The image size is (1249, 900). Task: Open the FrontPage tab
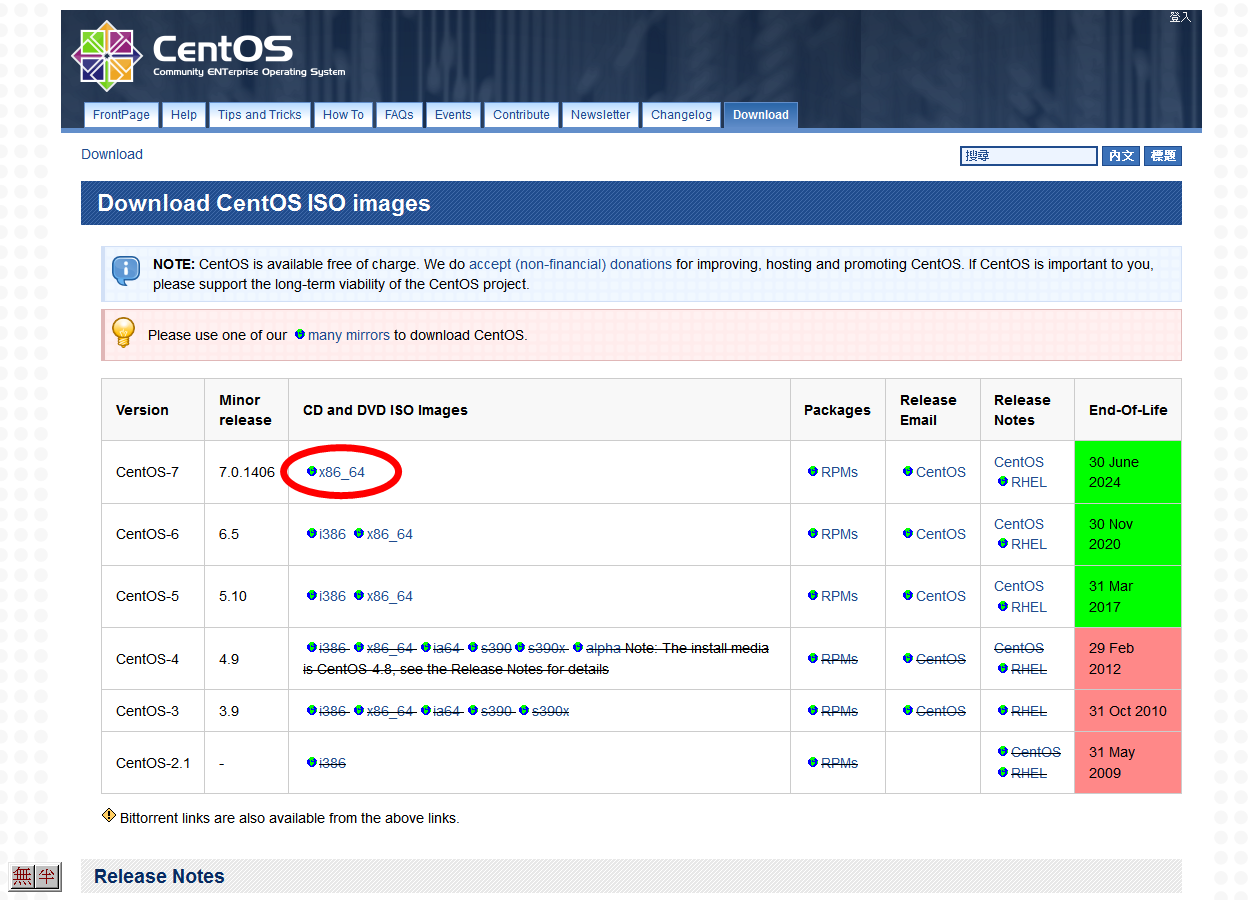(121, 115)
